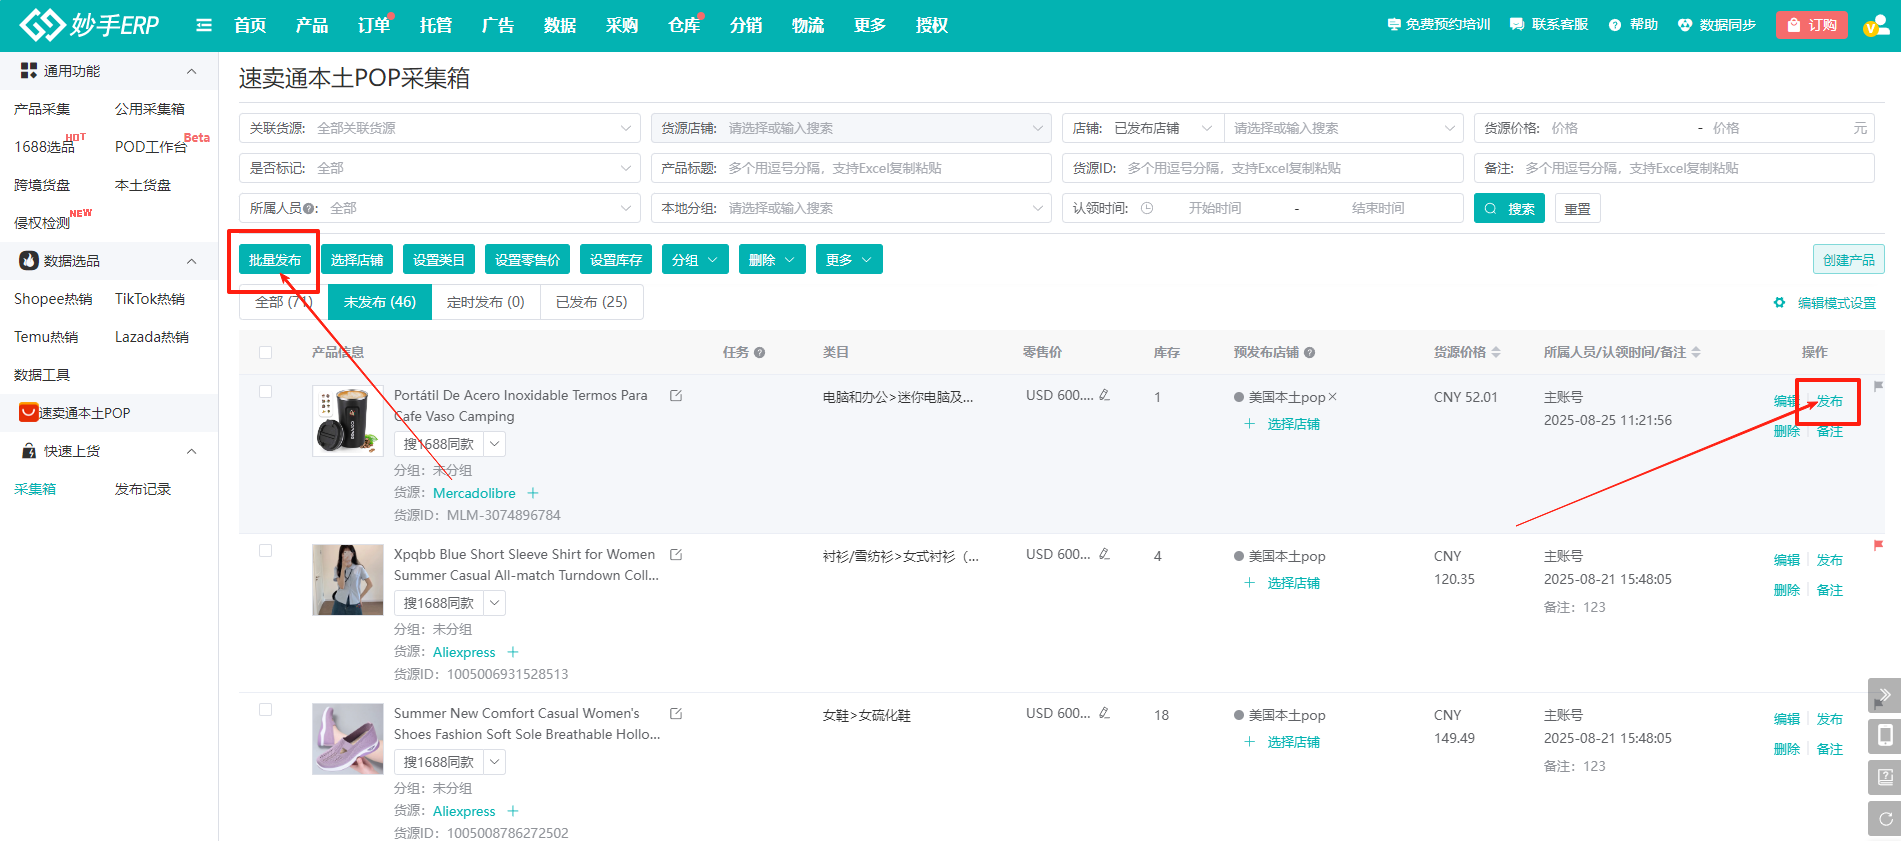Image resolution: width=1901 pixels, height=841 pixels.
Task: Collapse the 通用功能 sidebar section
Action: click(x=191, y=71)
